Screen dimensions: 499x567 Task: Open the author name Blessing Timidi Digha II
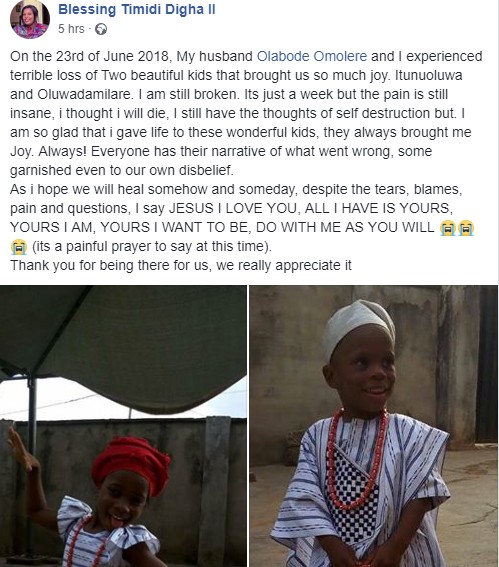click(x=137, y=9)
